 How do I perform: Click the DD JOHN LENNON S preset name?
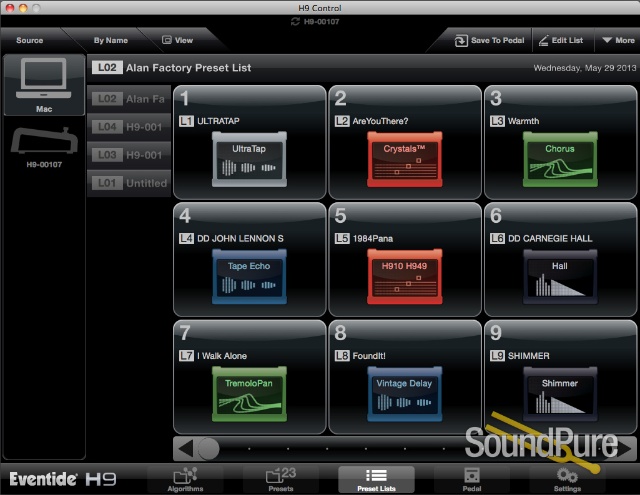pos(240,238)
